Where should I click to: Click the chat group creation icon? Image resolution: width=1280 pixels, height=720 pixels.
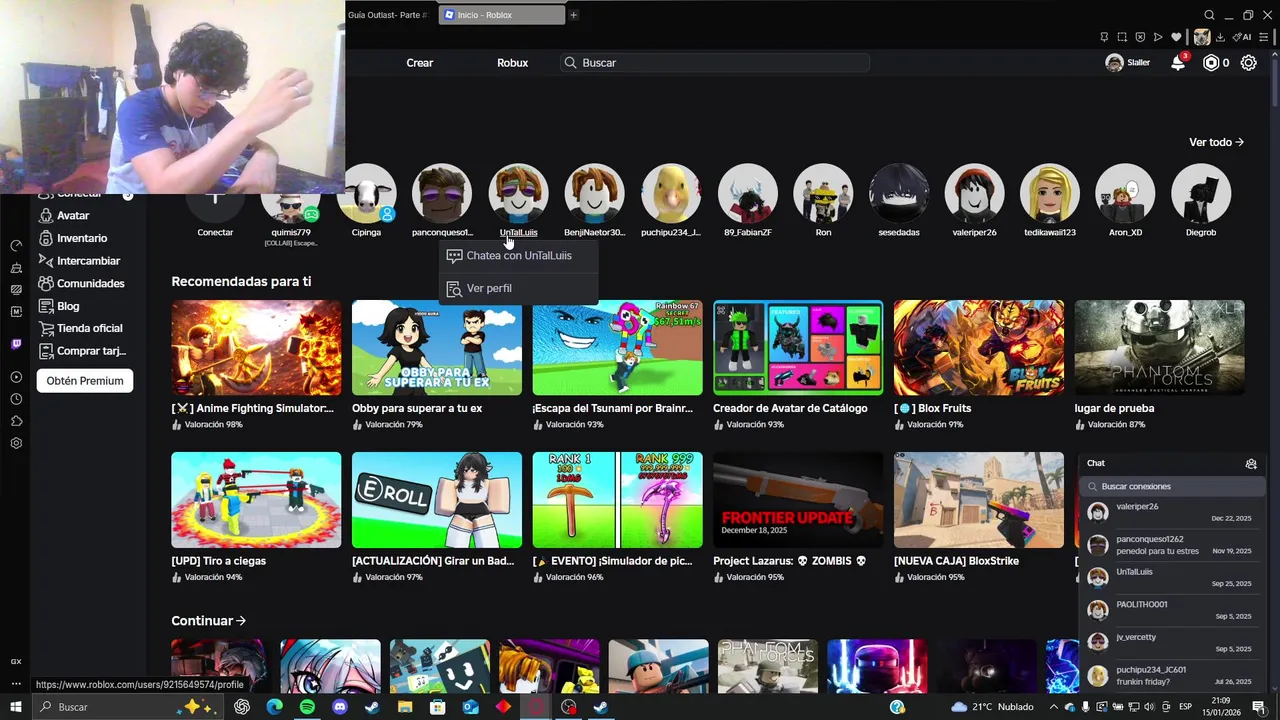point(1251,463)
